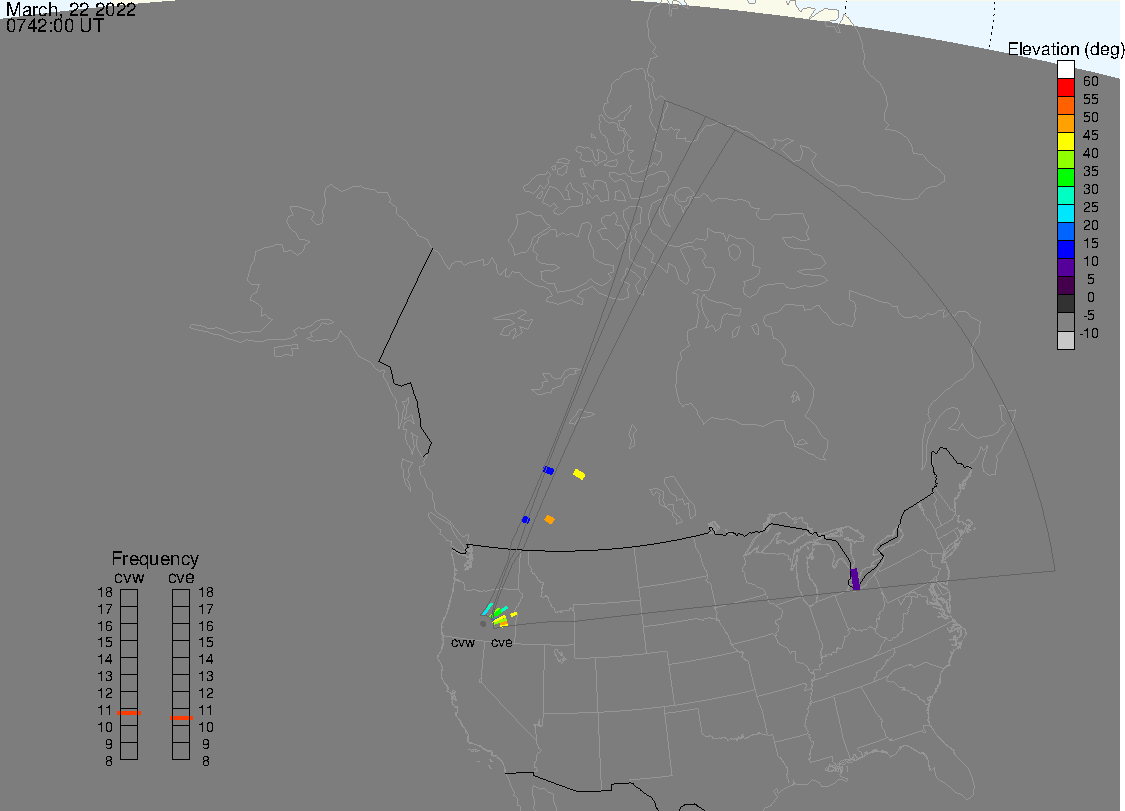
Task: Click the cve label under radar site
Action: click(501, 643)
